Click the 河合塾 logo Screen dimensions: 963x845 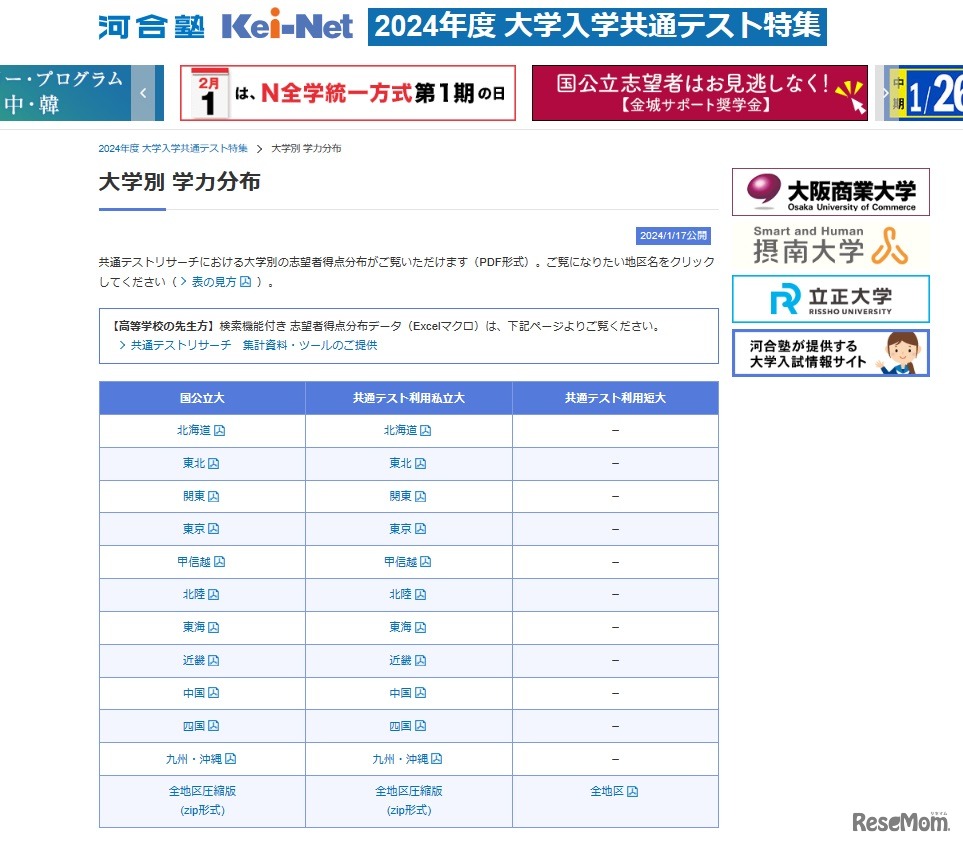(152, 27)
